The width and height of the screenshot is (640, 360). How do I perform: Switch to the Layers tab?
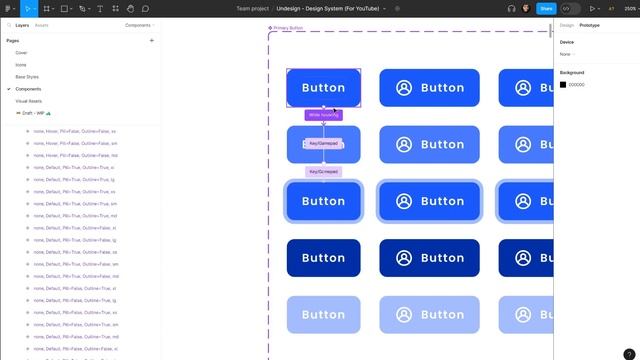[x=22, y=25]
